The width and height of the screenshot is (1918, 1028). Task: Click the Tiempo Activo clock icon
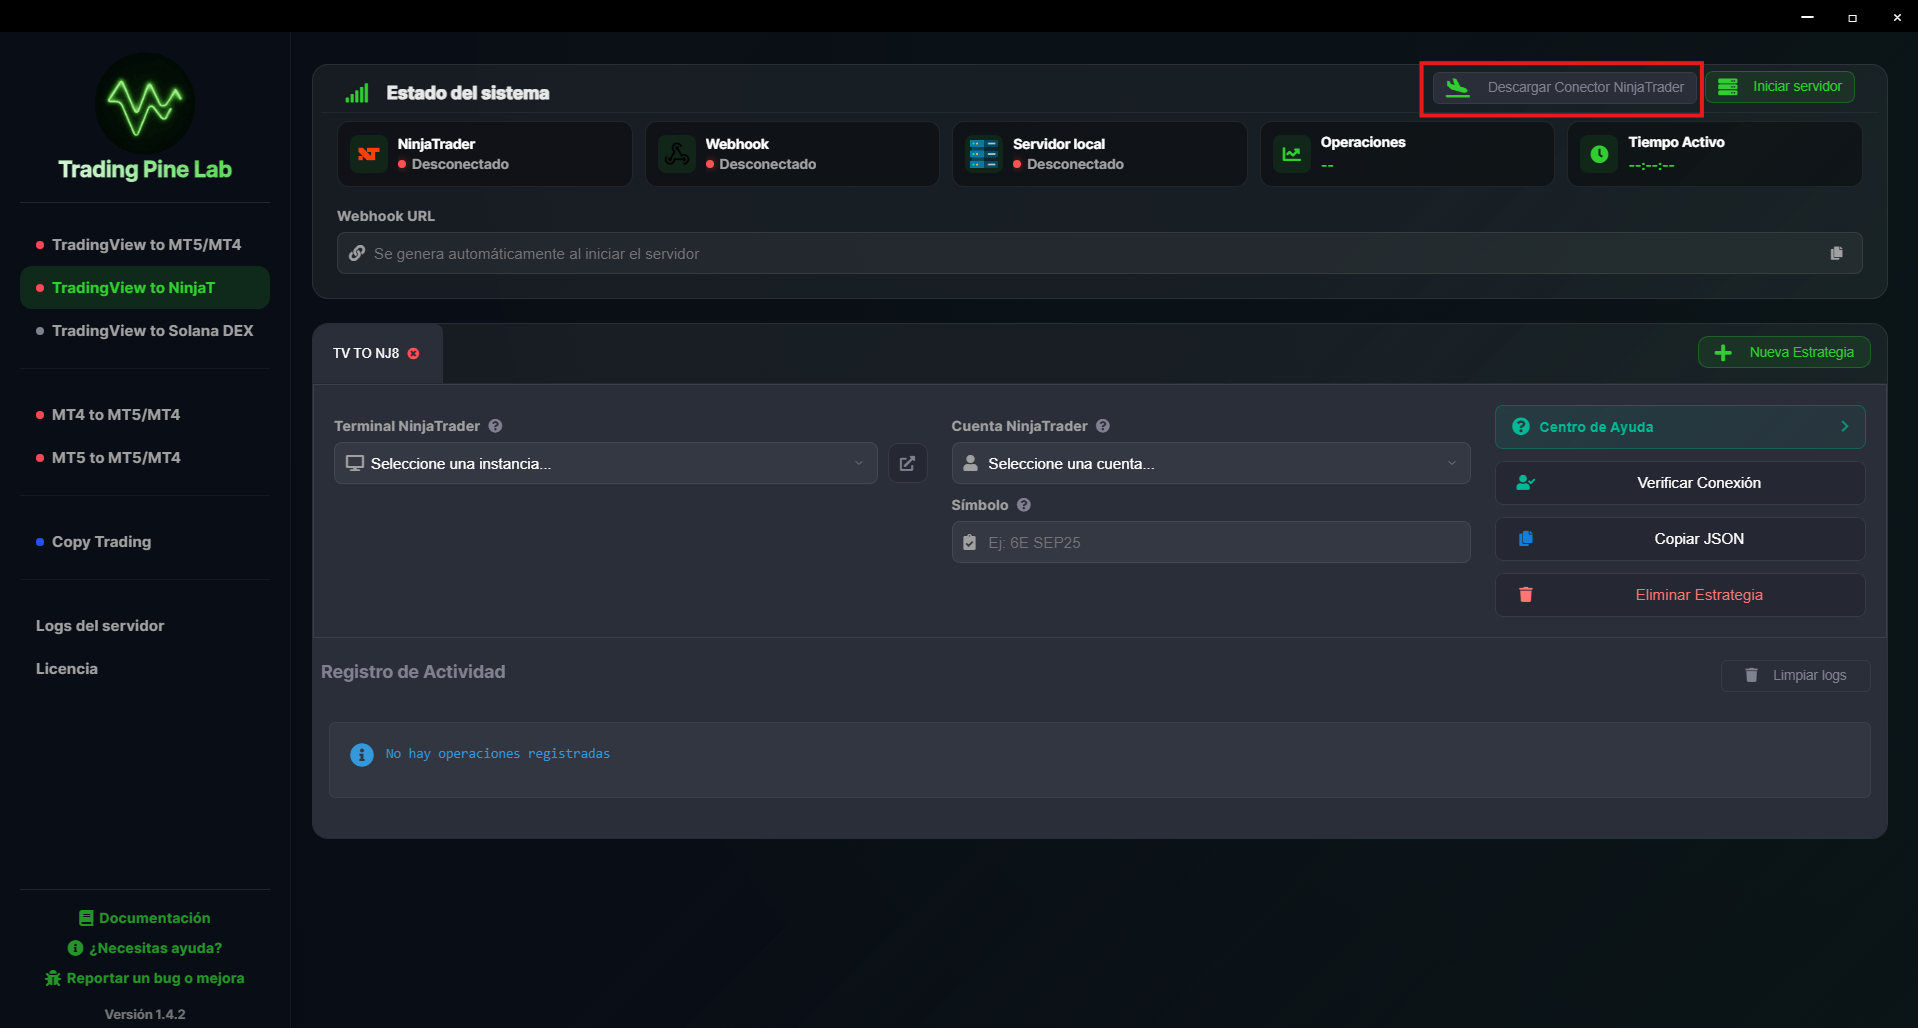click(1598, 153)
